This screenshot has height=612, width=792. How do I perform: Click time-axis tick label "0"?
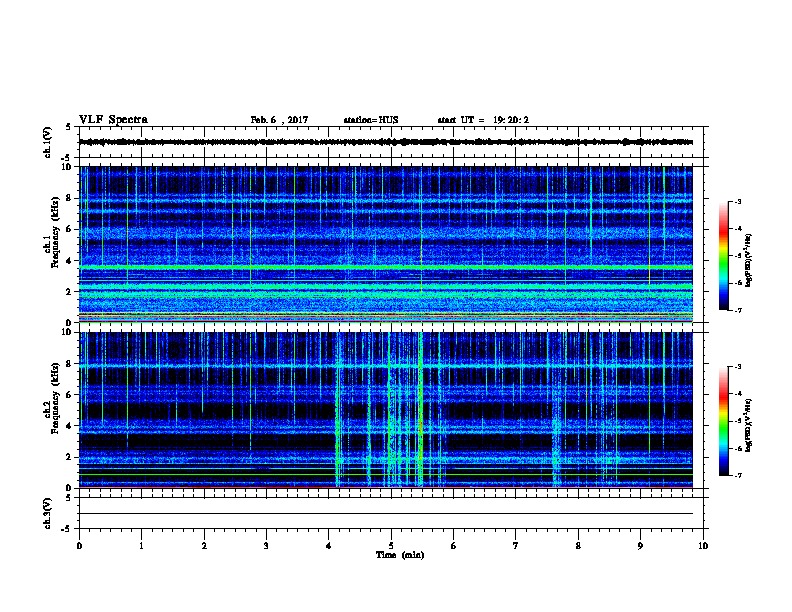click(79, 546)
